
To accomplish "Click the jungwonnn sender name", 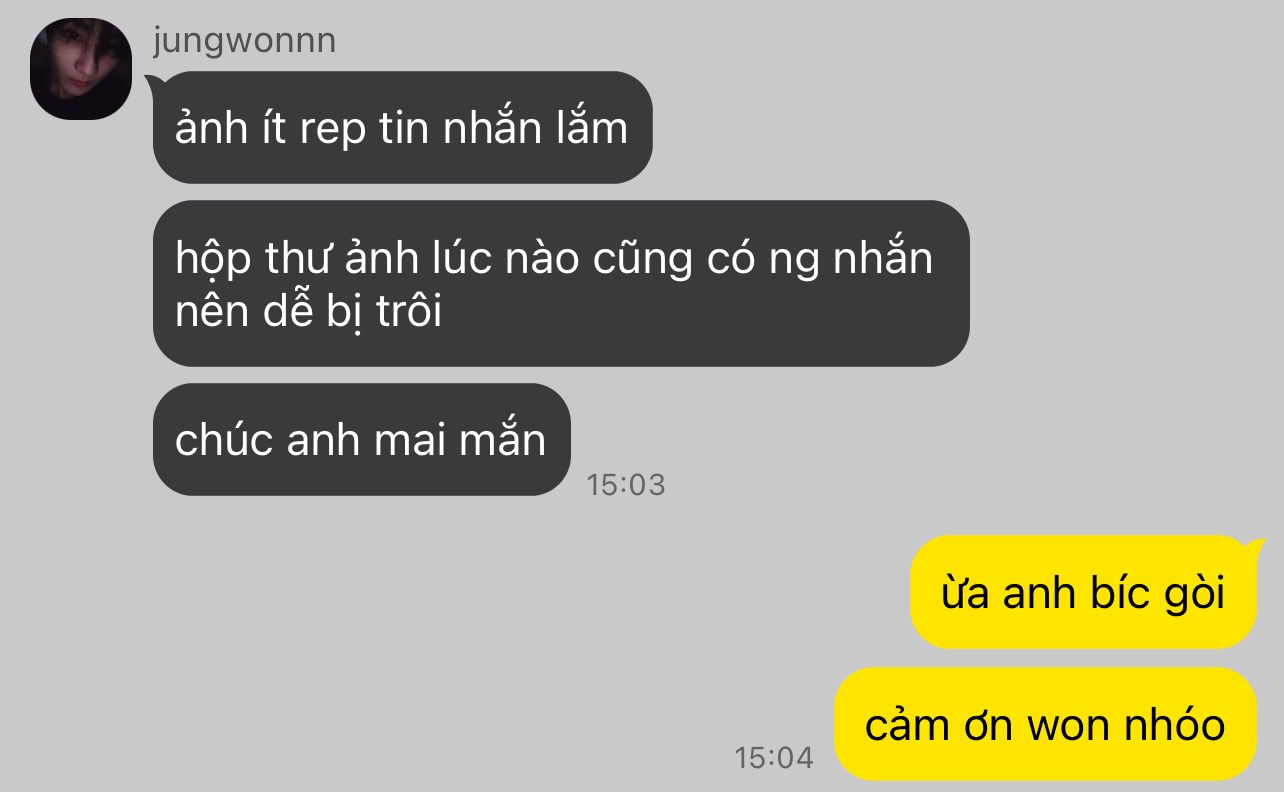I will pyautogui.click(x=244, y=41).
